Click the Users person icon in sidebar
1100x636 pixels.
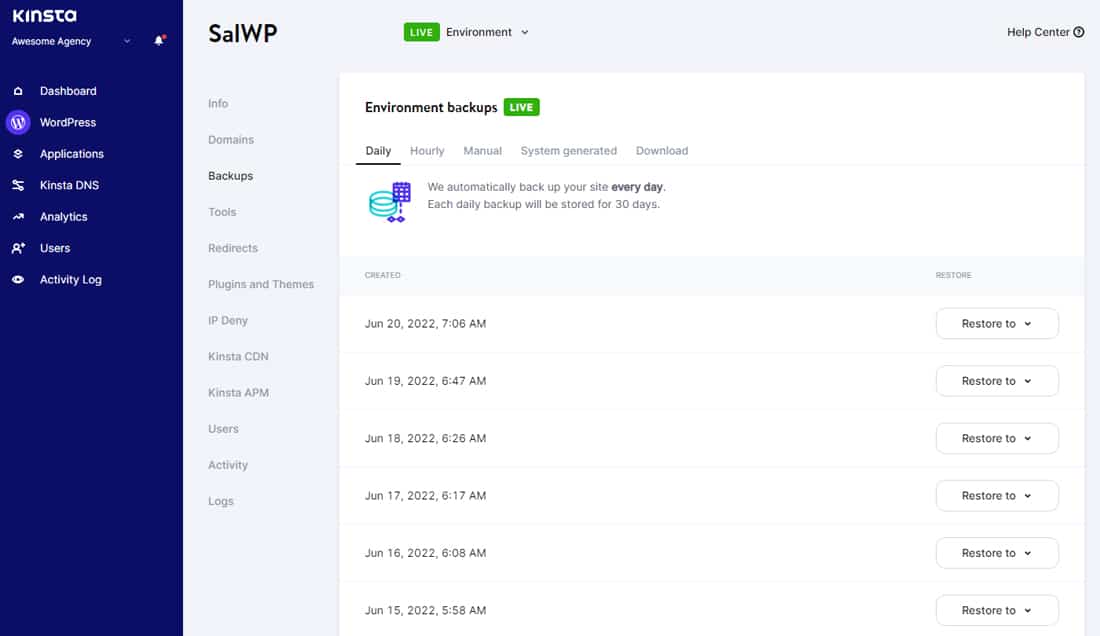[20, 248]
